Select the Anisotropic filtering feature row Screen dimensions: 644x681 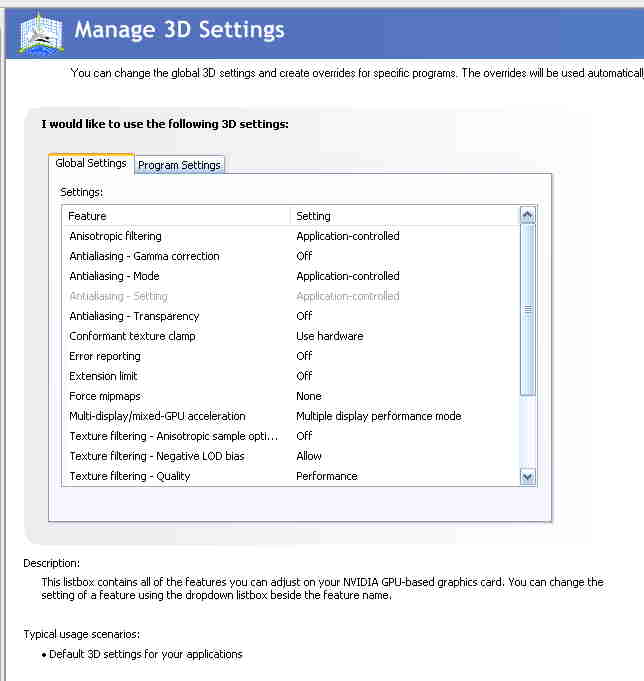[115, 236]
